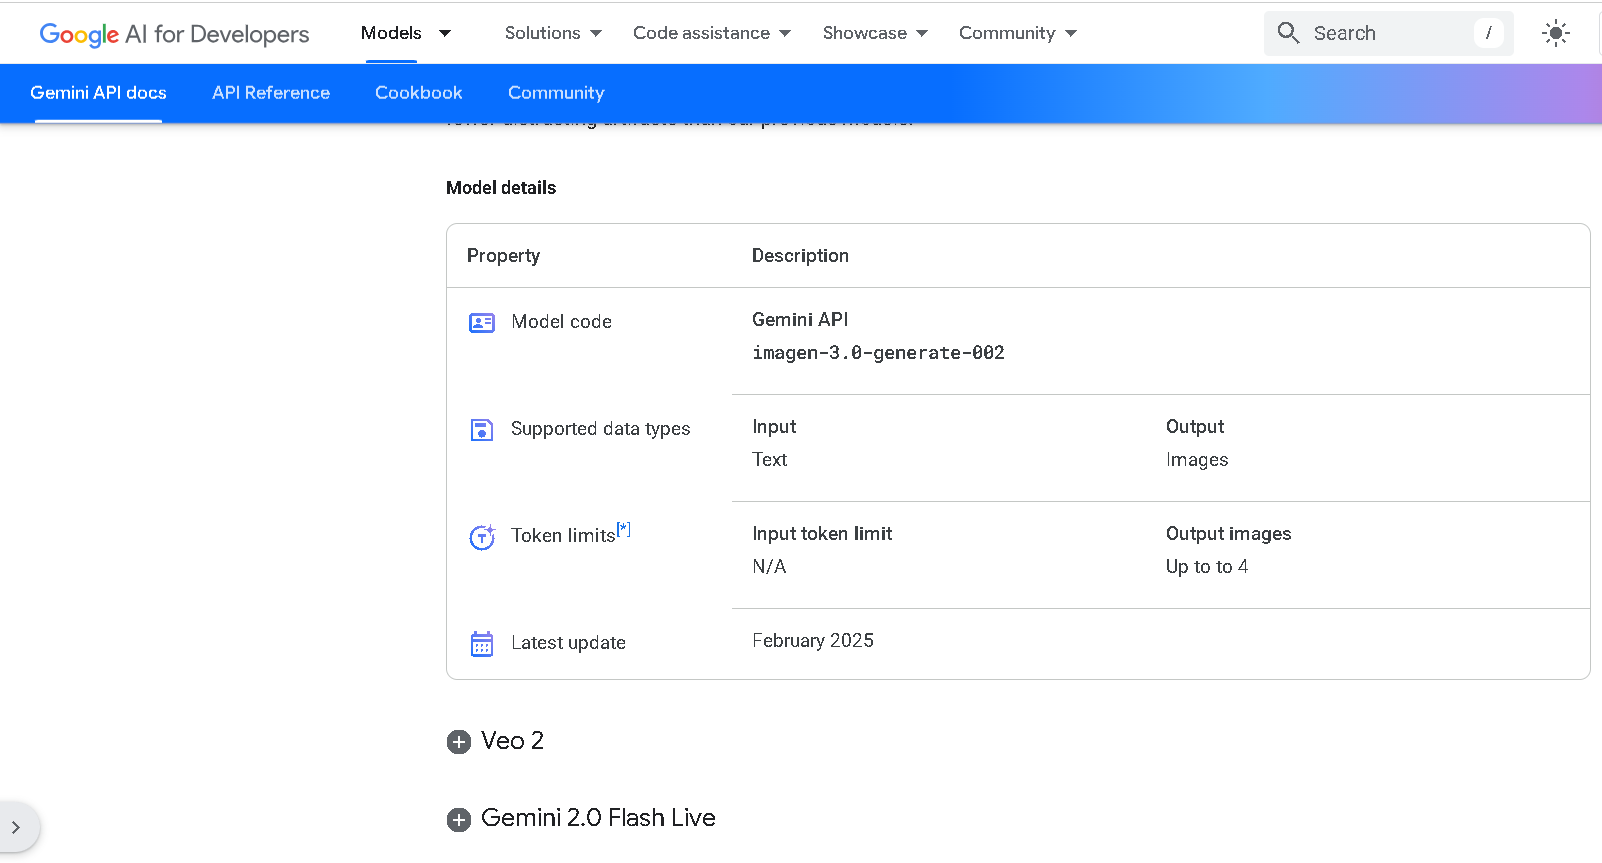The width and height of the screenshot is (1602, 863).
Task: Open the Community tab in blue bar
Action: [x=556, y=93]
